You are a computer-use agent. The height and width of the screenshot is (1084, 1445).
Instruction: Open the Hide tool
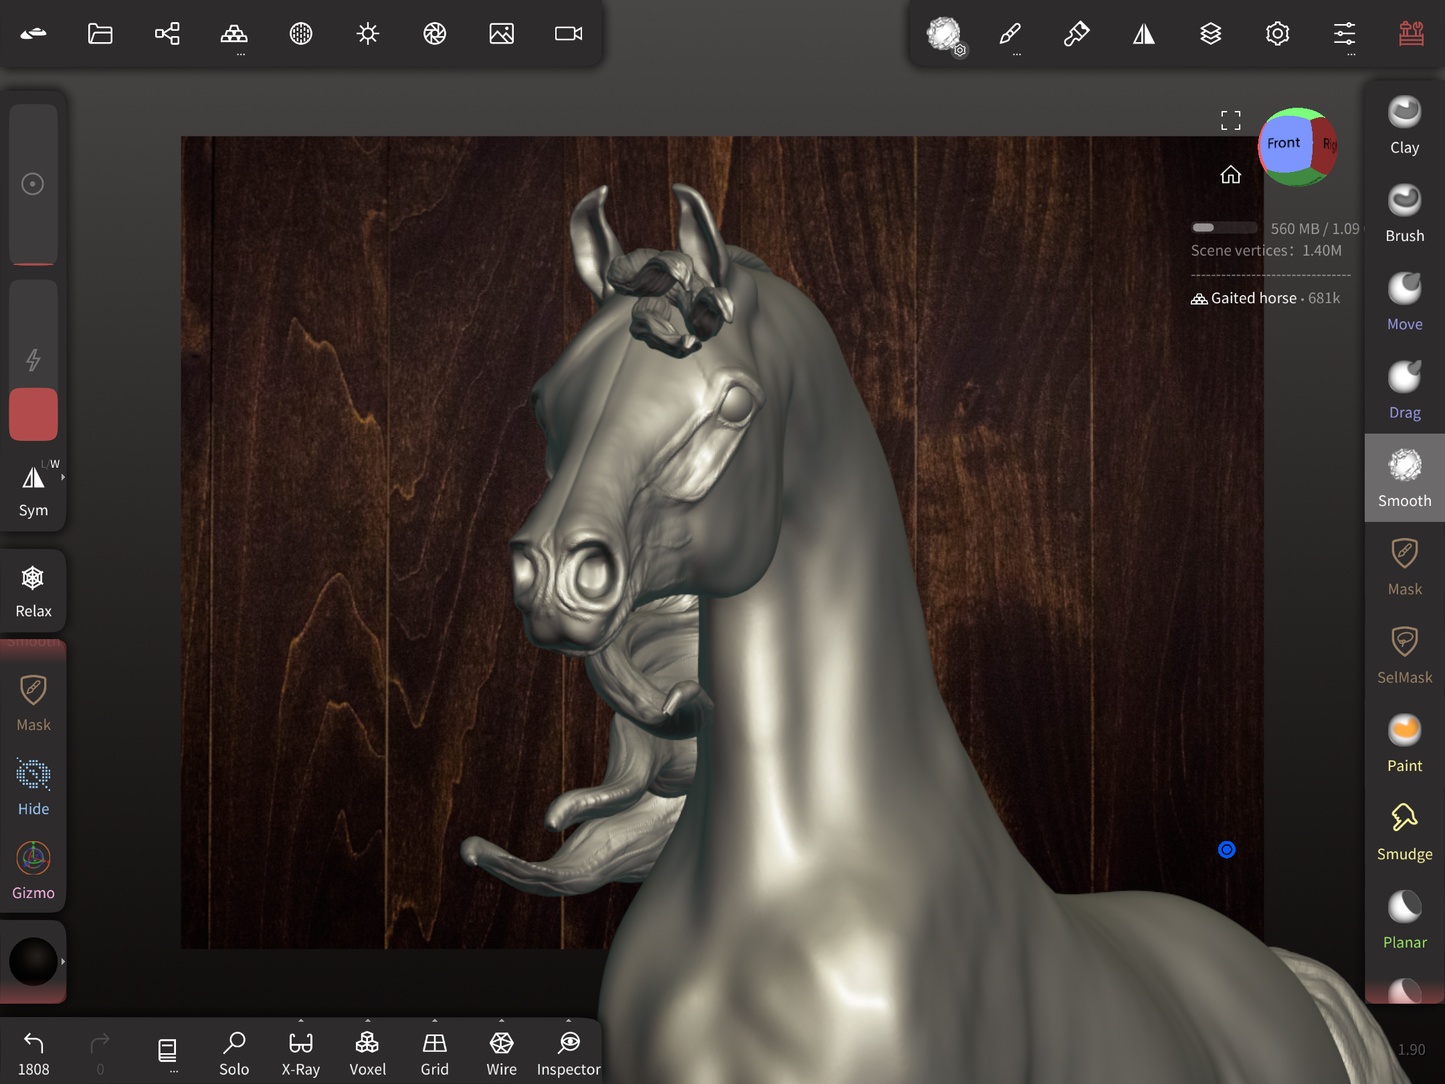point(33,786)
